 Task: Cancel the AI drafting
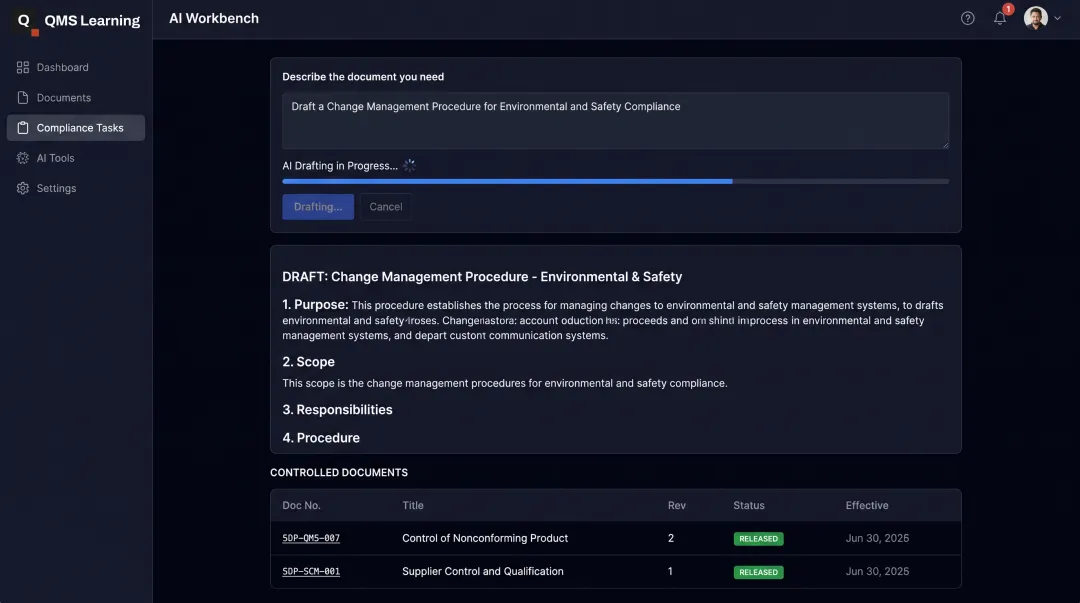click(386, 207)
